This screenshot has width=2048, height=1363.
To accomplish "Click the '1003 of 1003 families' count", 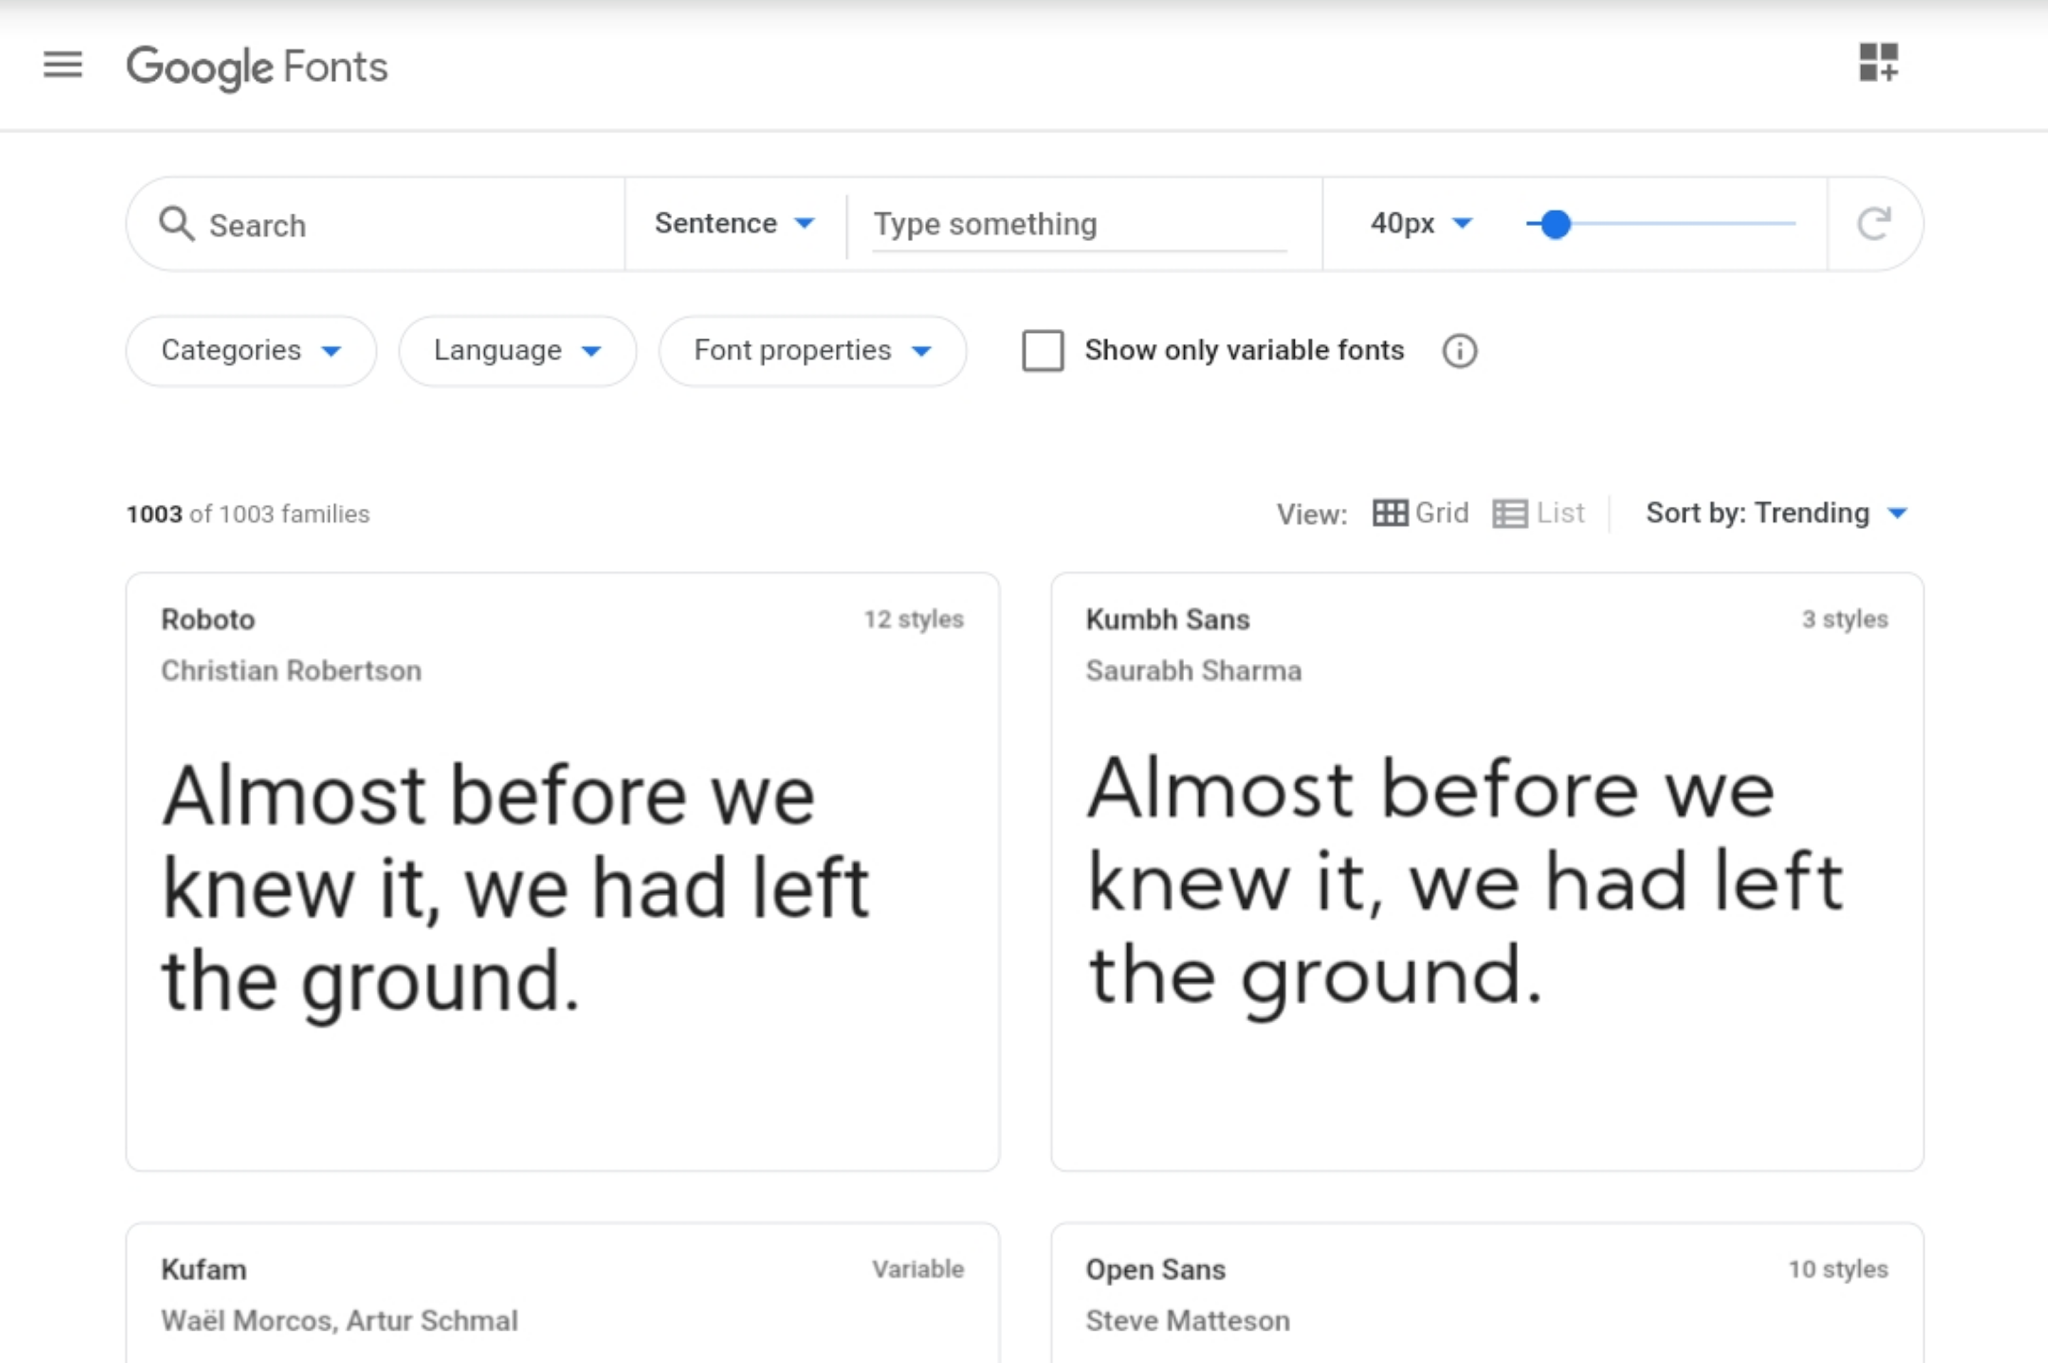I will tap(248, 514).
